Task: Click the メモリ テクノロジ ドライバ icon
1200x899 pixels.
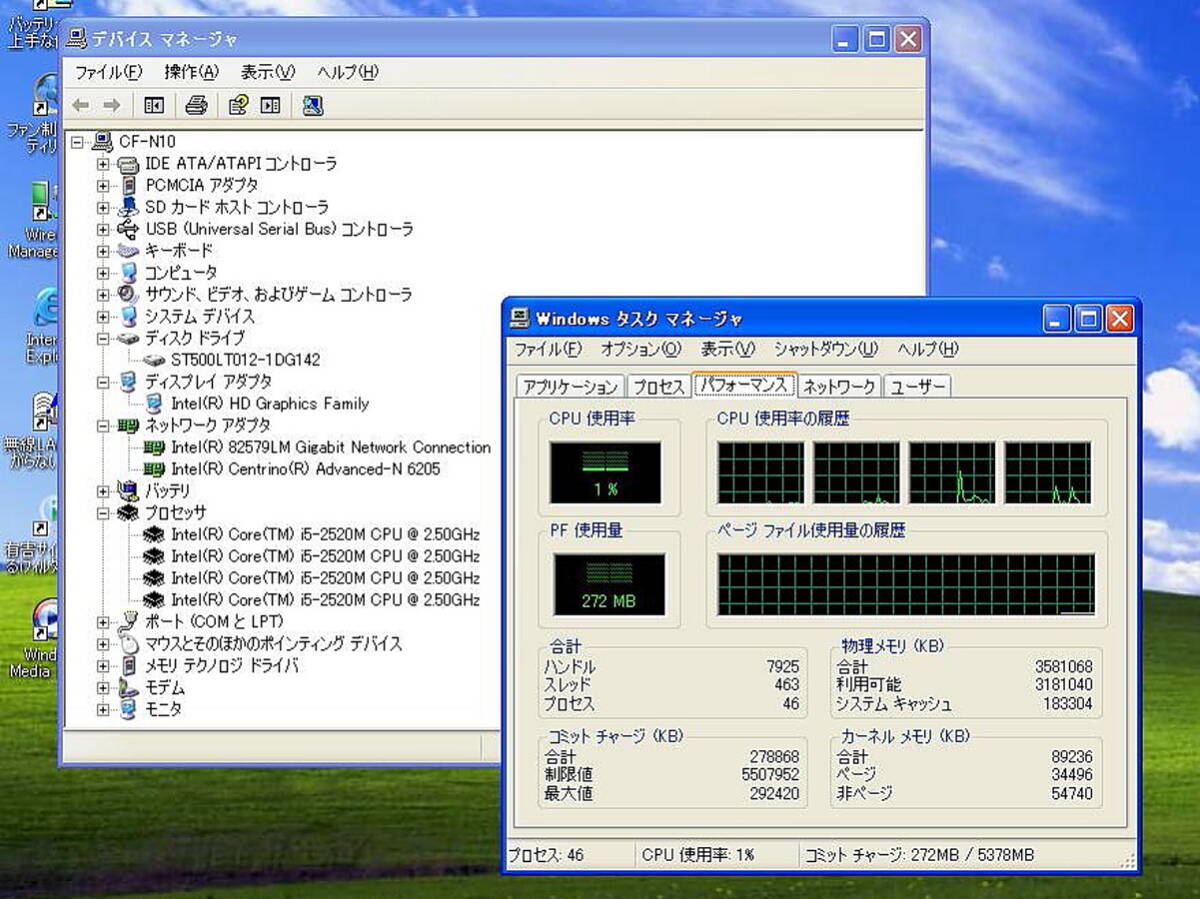Action: (x=128, y=665)
